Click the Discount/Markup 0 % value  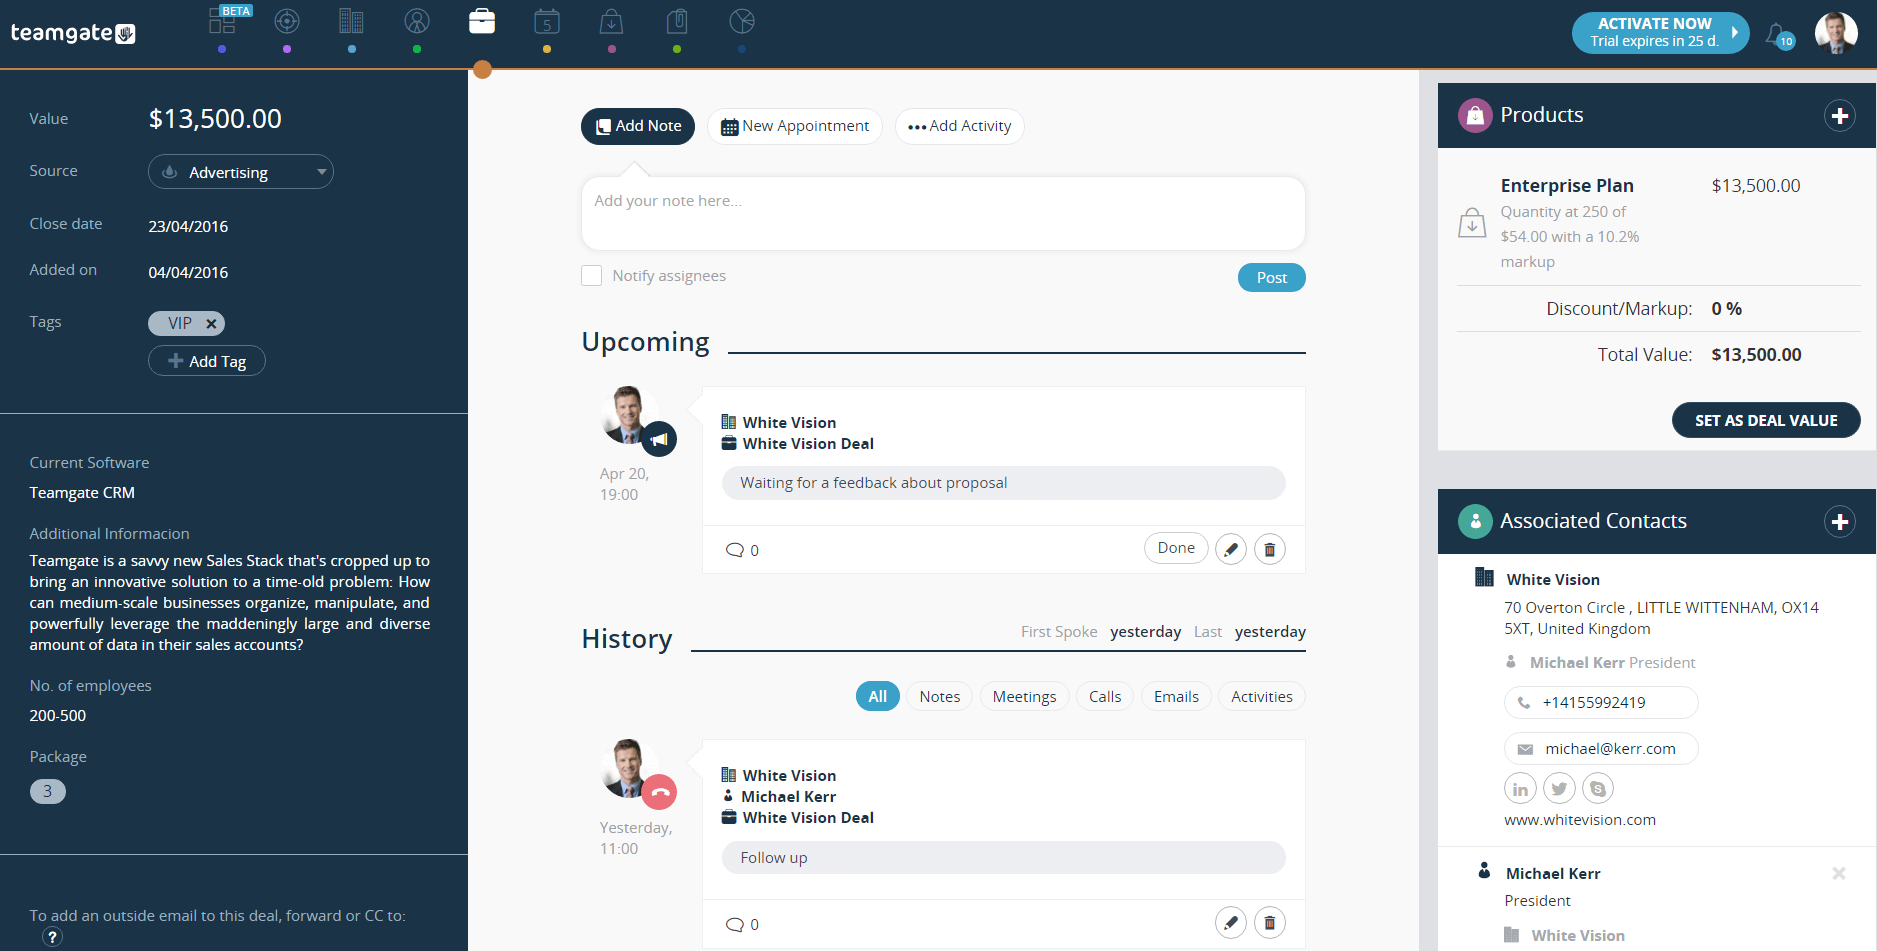click(1727, 309)
